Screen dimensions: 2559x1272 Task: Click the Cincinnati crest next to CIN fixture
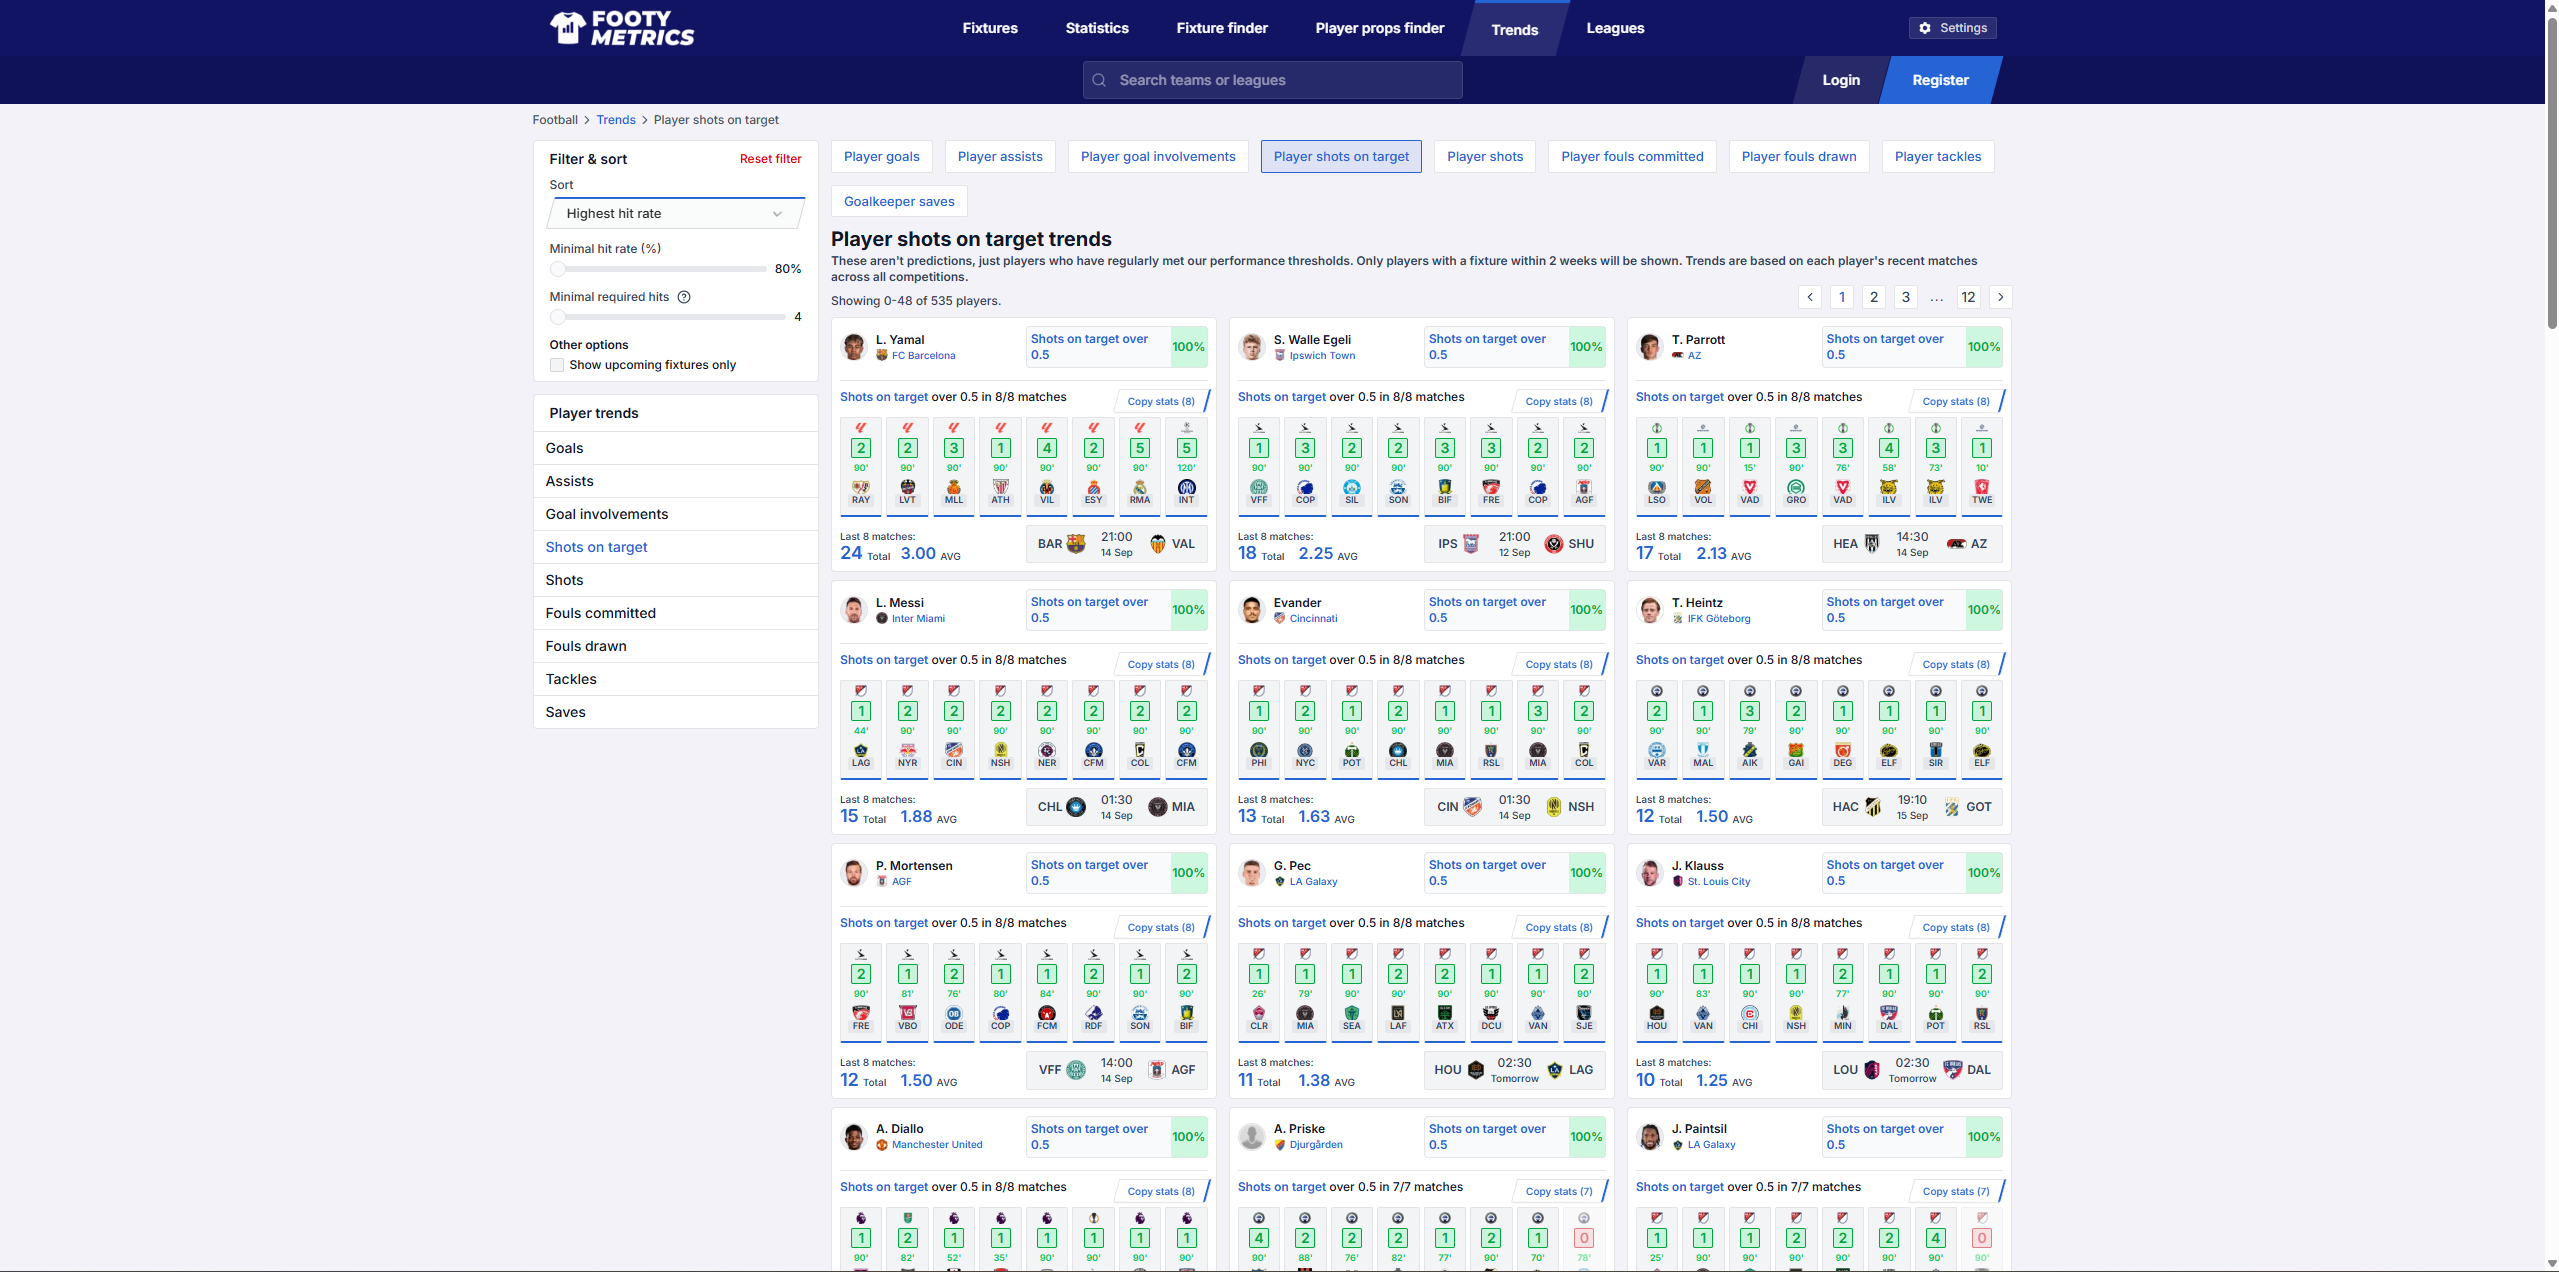click(1472, 807)
